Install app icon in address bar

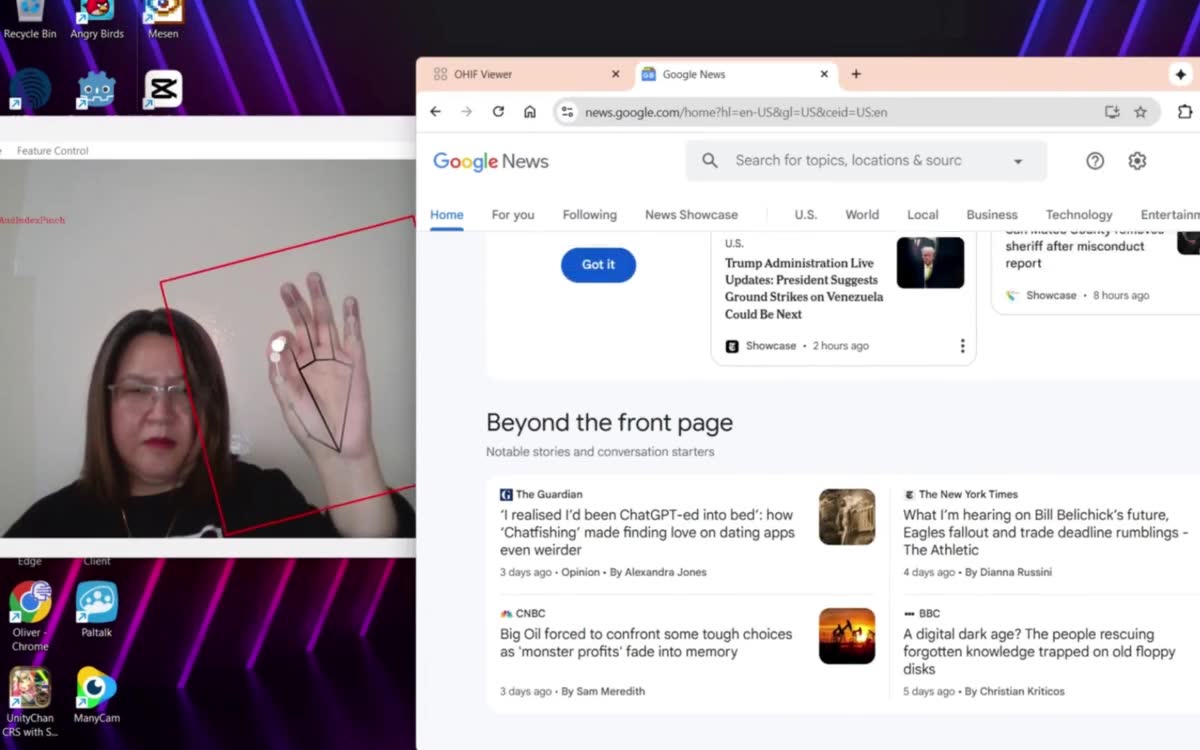[x=1112, y=112]
